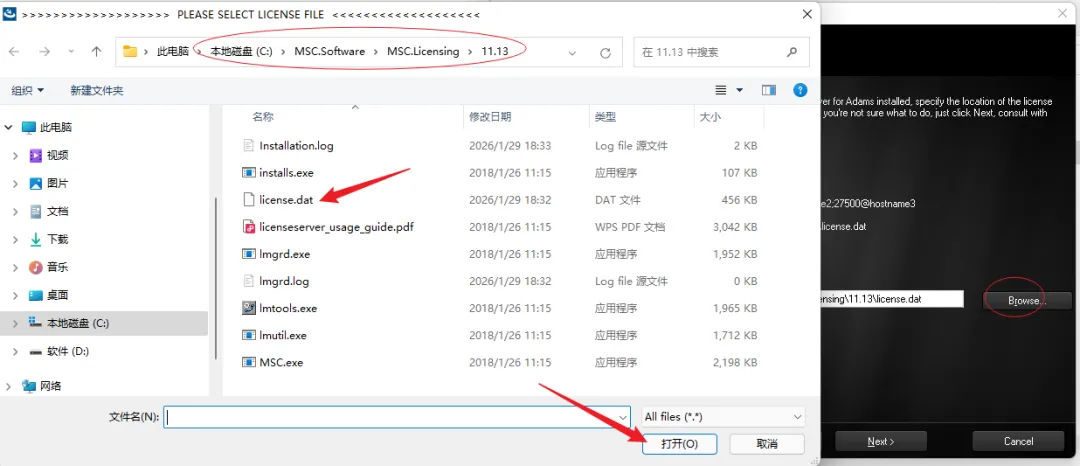Select licenseserver_usage_guide.pdf icon

click(249, 227)
